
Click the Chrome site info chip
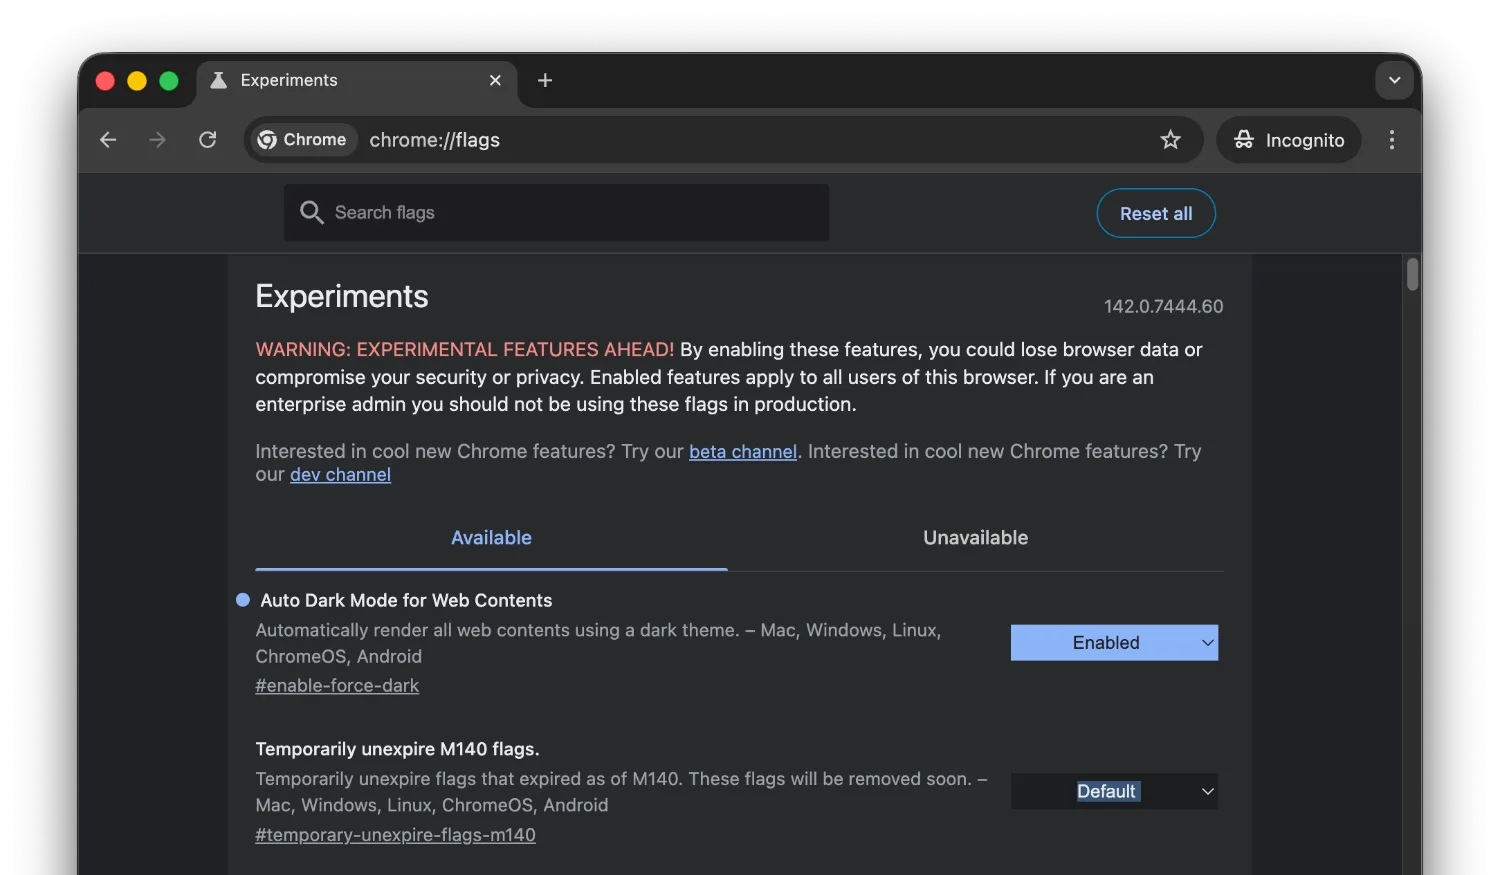click(302, 140)
